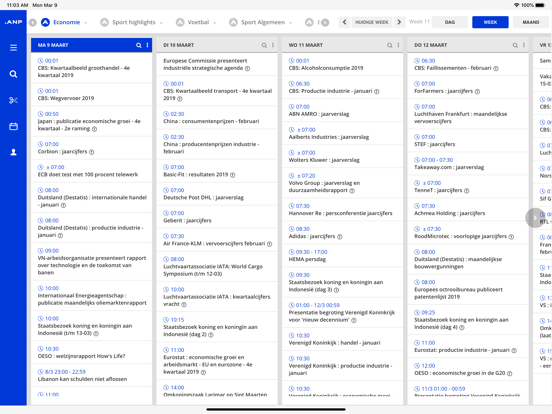Show info for TenneT jaarcijfers

pyautogui.click(x=467, y=191)
